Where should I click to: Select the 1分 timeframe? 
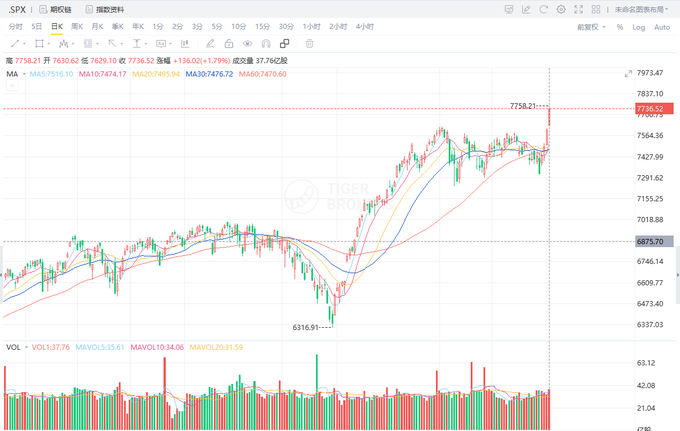pyautogui.click(x=158, y=26)
